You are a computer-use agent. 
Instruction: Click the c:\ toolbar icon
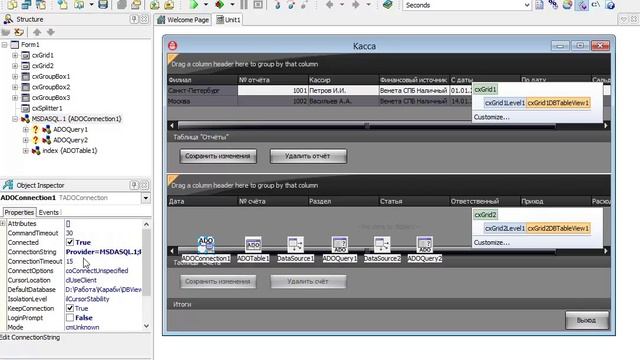click(x=596, y=5)
